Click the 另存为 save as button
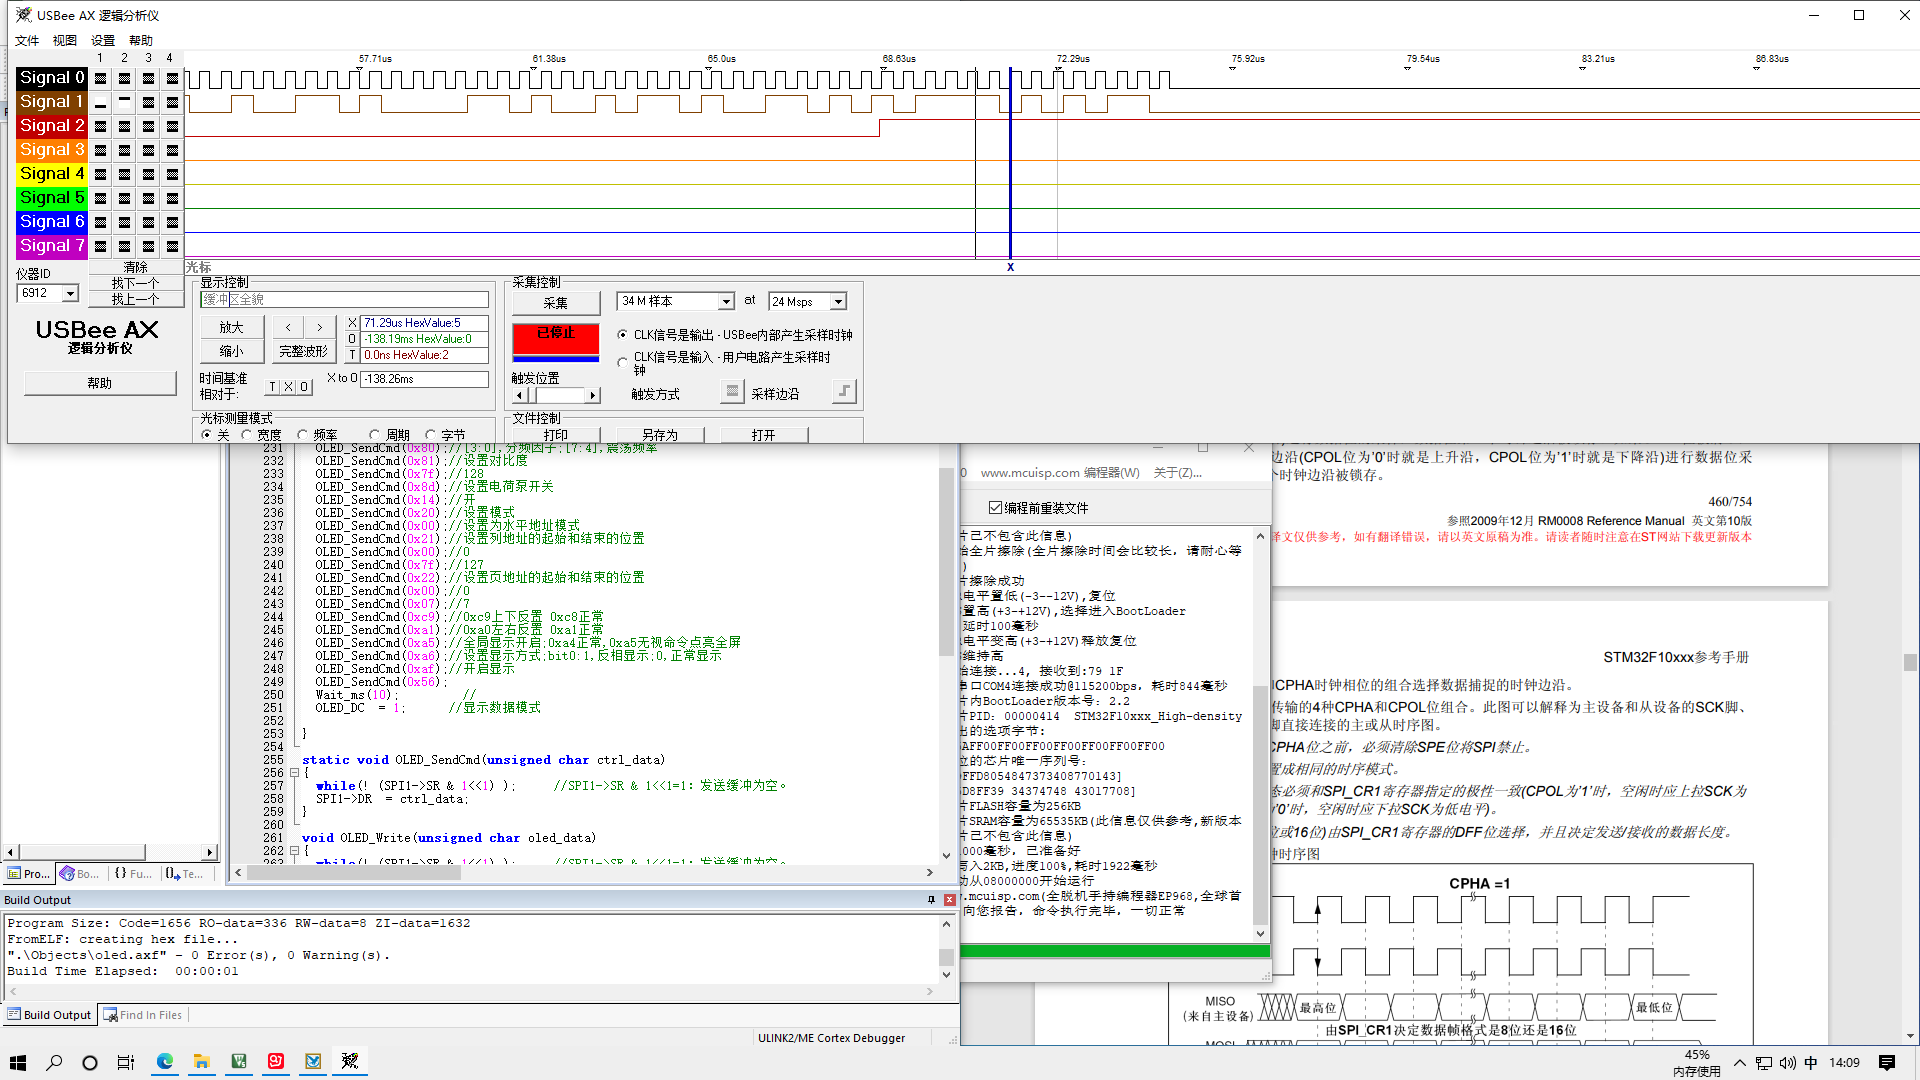This screenshot has height=1080, width=1920. coord(660,436)
